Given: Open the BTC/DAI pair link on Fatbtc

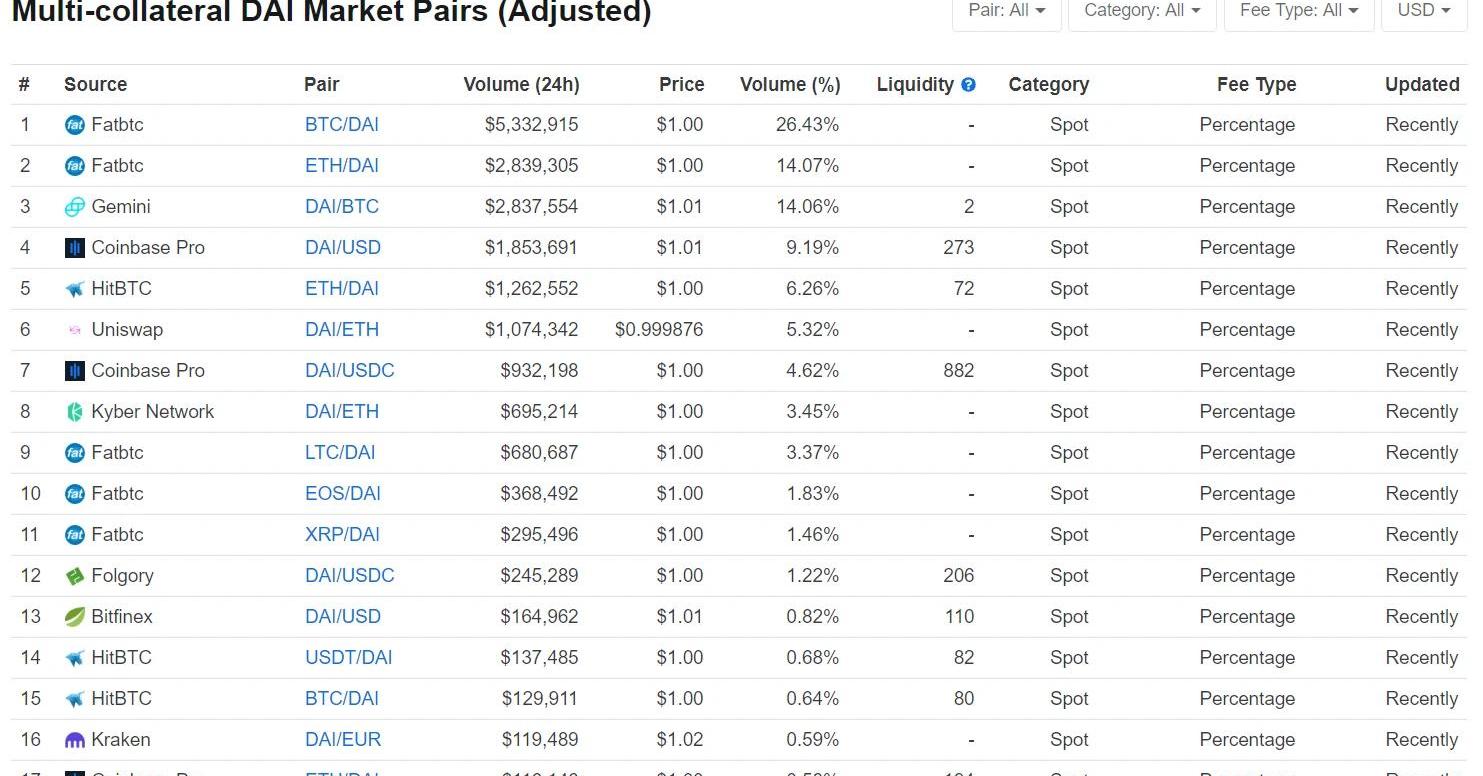Looking at the screenshot, I should [x=342, y=125].
